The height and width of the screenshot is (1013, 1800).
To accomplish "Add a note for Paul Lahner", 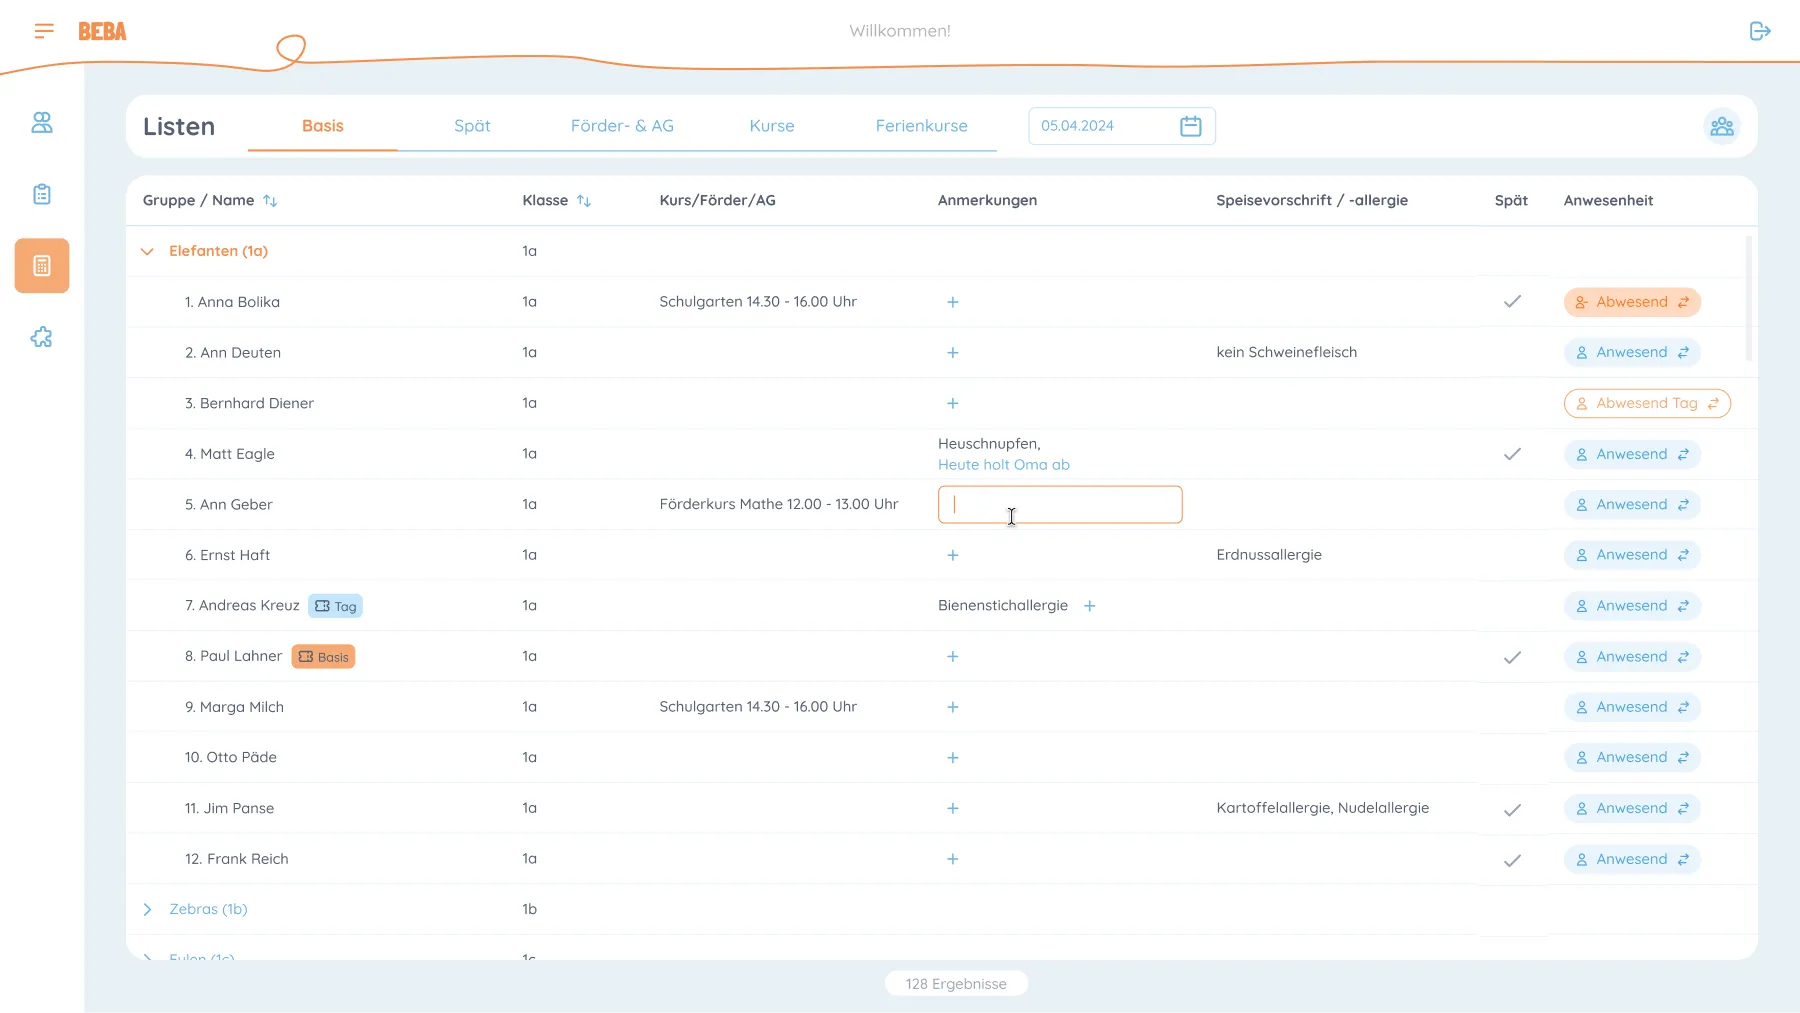I will click(953, 656).
